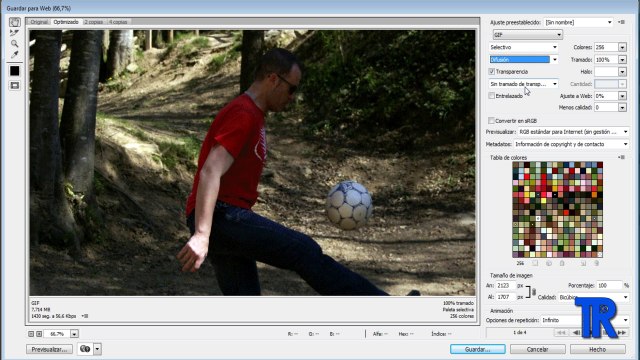
Task: Select the Zoom tool in toolbox
Action: [x=15, y=43]
